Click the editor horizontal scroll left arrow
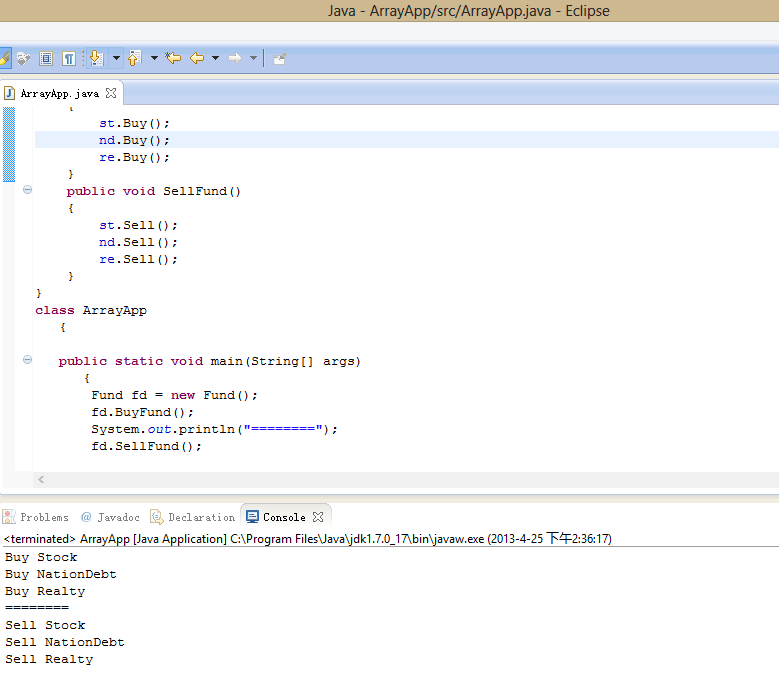The height and width of the screenshot is (699, 779). click(x=41, y=479)
